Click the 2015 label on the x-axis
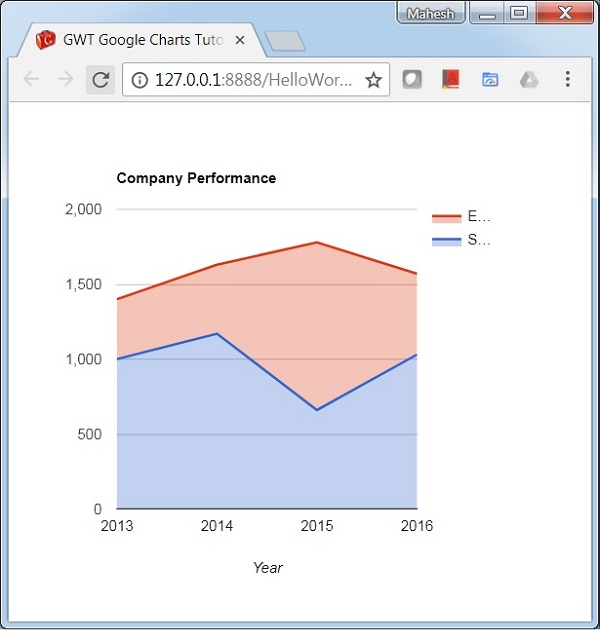Image resolution: width=600 pixels, height=641 pixels. pos(317,527)
